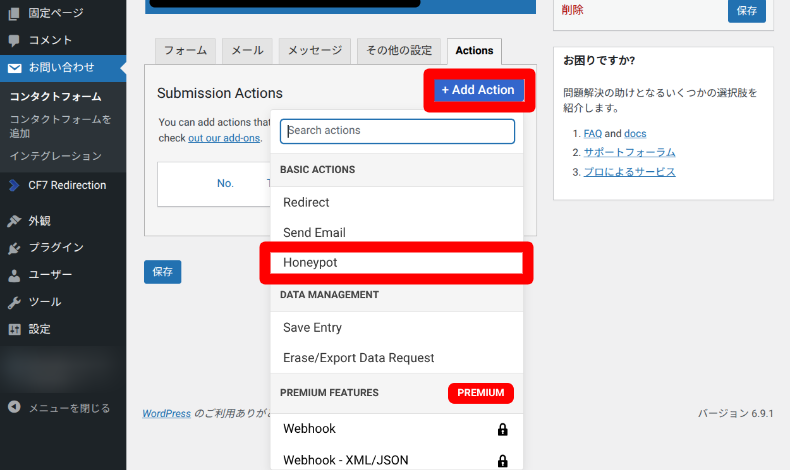
Task: Click the プラグイン plug icon
Action: [x=14, y=248]
